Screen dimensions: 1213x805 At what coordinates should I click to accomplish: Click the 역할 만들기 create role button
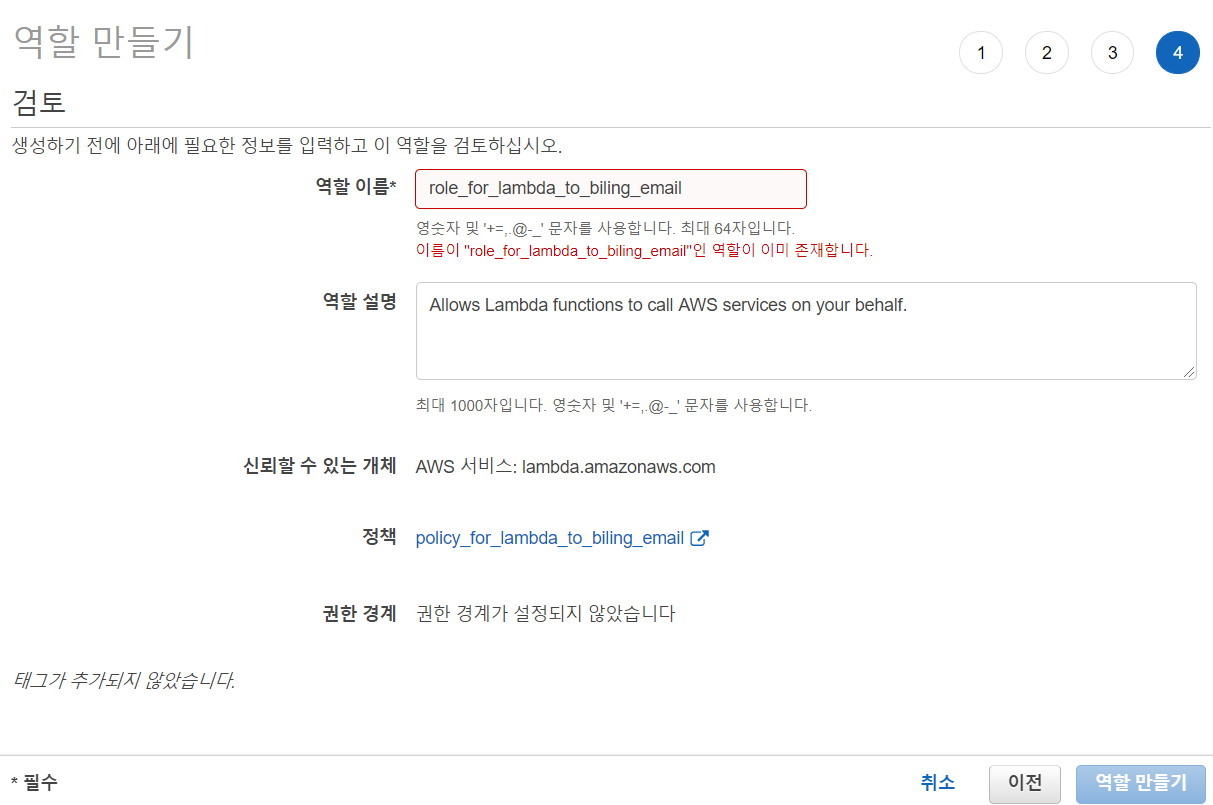(x=1141, y=783)
